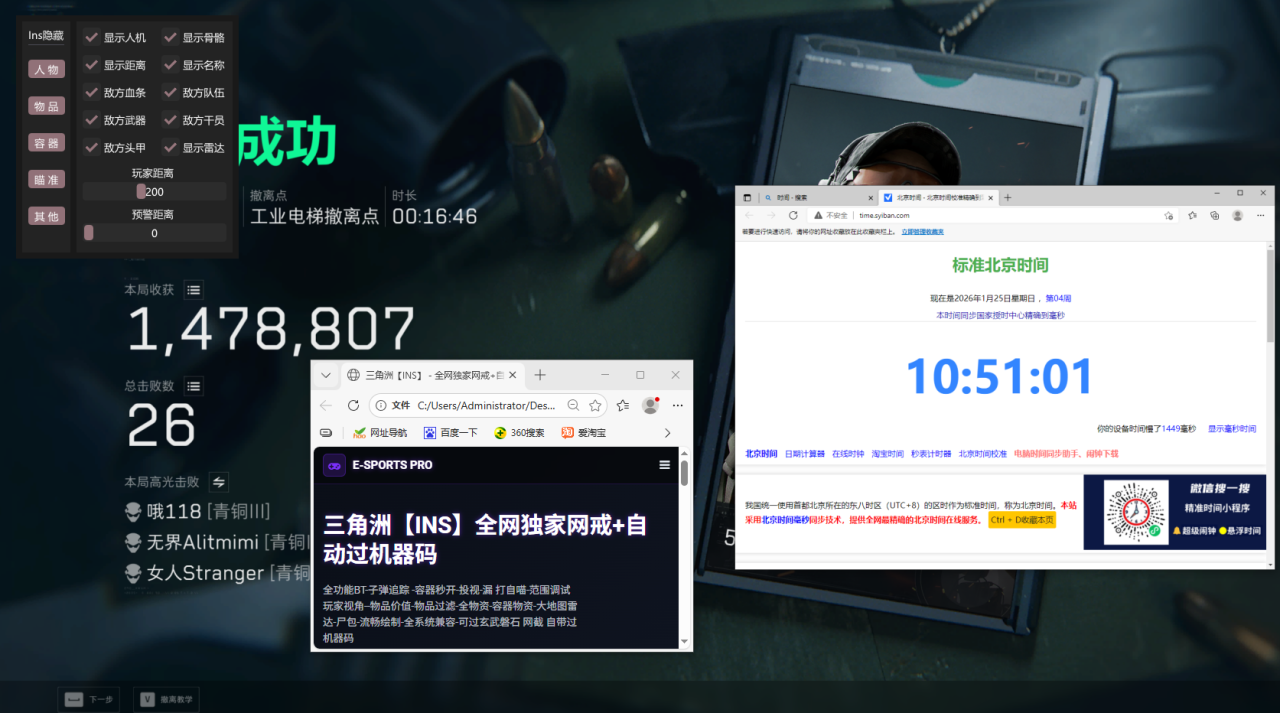The width and height of the screenshot is (1280, 713).
Task: Select the 瞄准 category in the sidebar
Action: (46, 178)
